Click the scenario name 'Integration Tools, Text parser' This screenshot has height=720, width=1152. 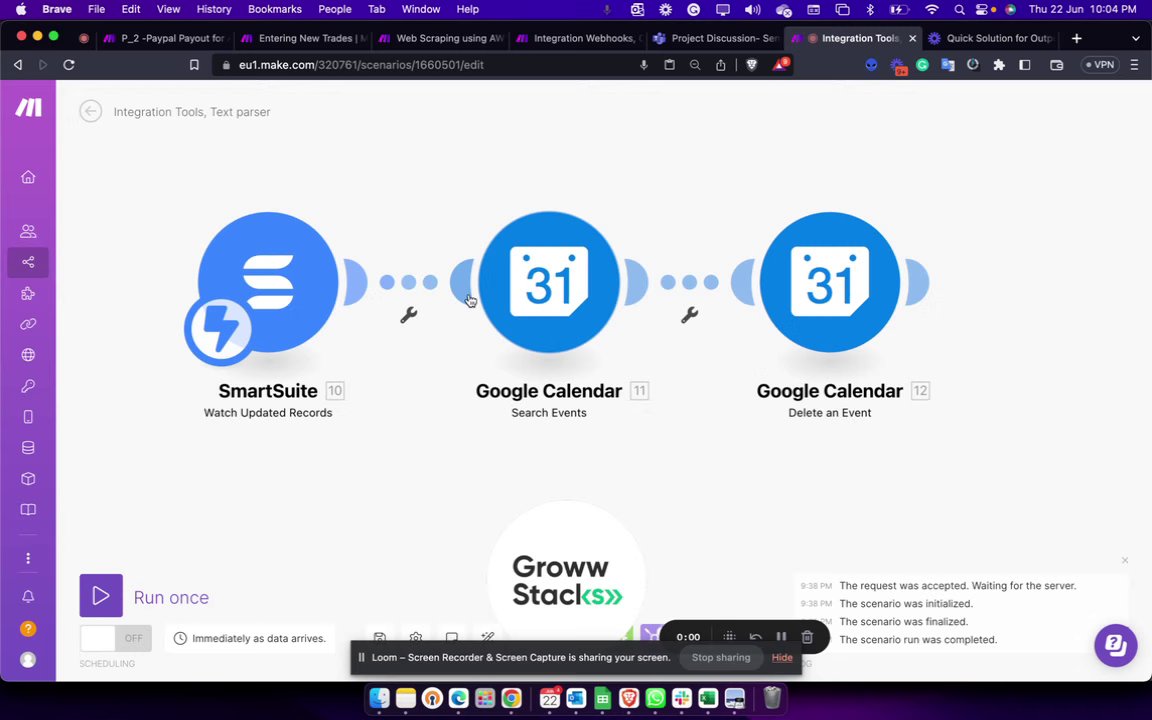192,112
